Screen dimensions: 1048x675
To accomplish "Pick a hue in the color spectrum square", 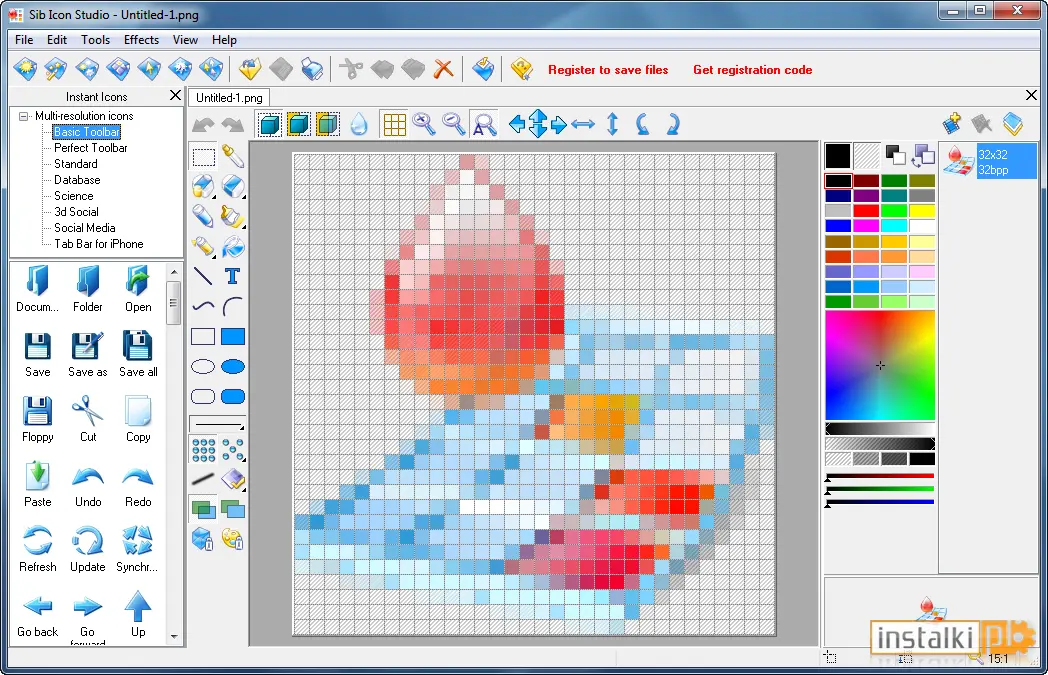I will pyautogui.click(x=880, y=366).
